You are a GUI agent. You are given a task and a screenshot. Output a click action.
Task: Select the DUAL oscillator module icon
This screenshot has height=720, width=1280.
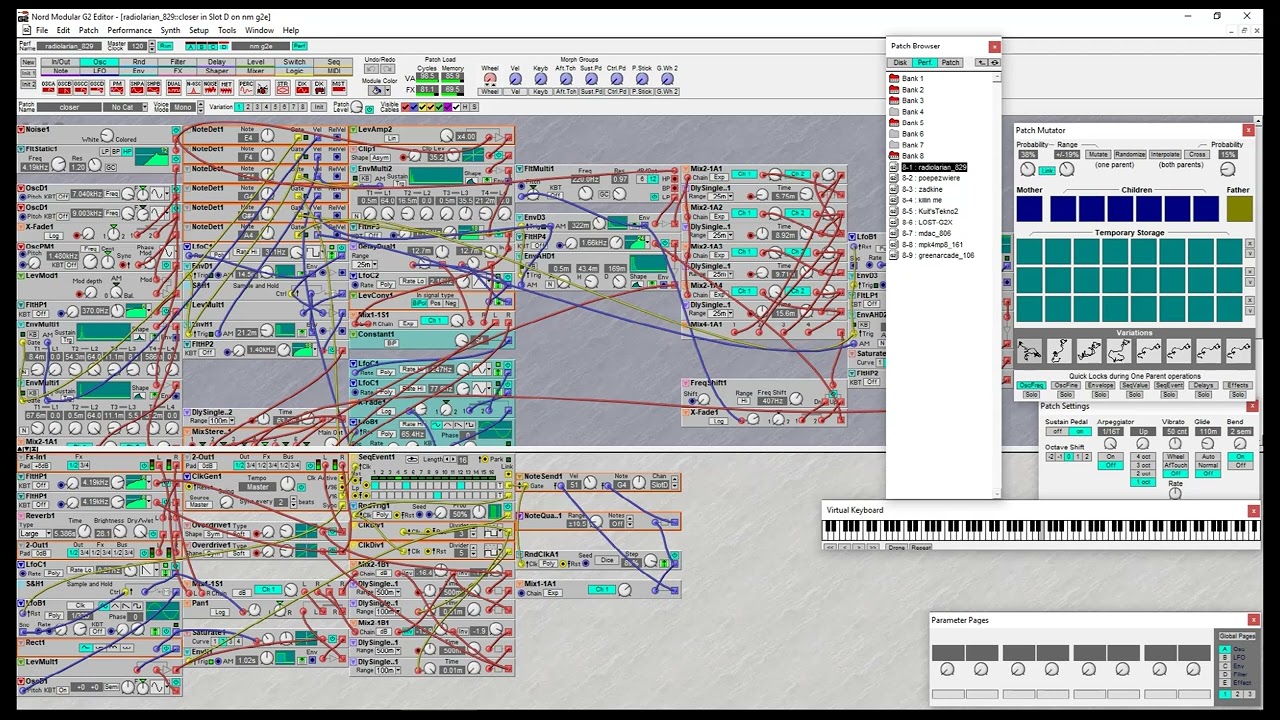tap(174, 89)
